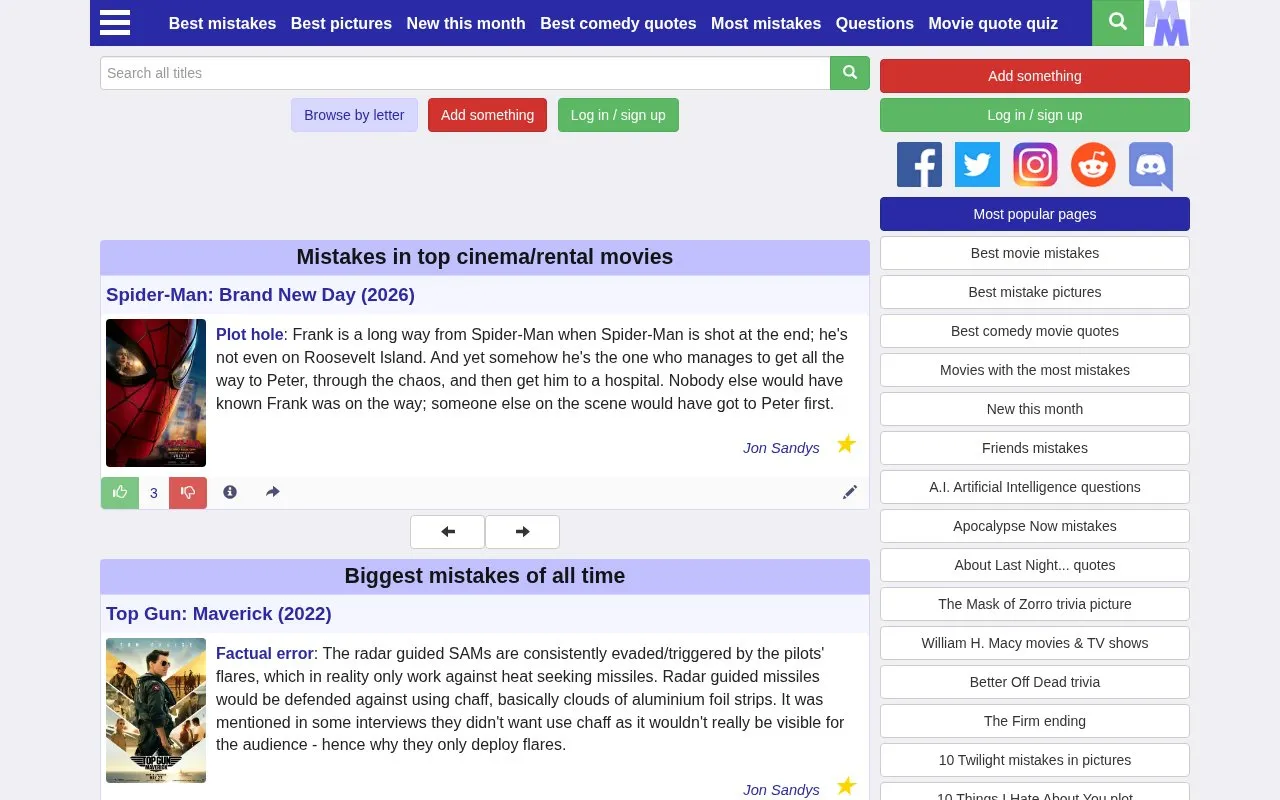
Task: Open Best mistakes nav item
Action: (222, 23)
